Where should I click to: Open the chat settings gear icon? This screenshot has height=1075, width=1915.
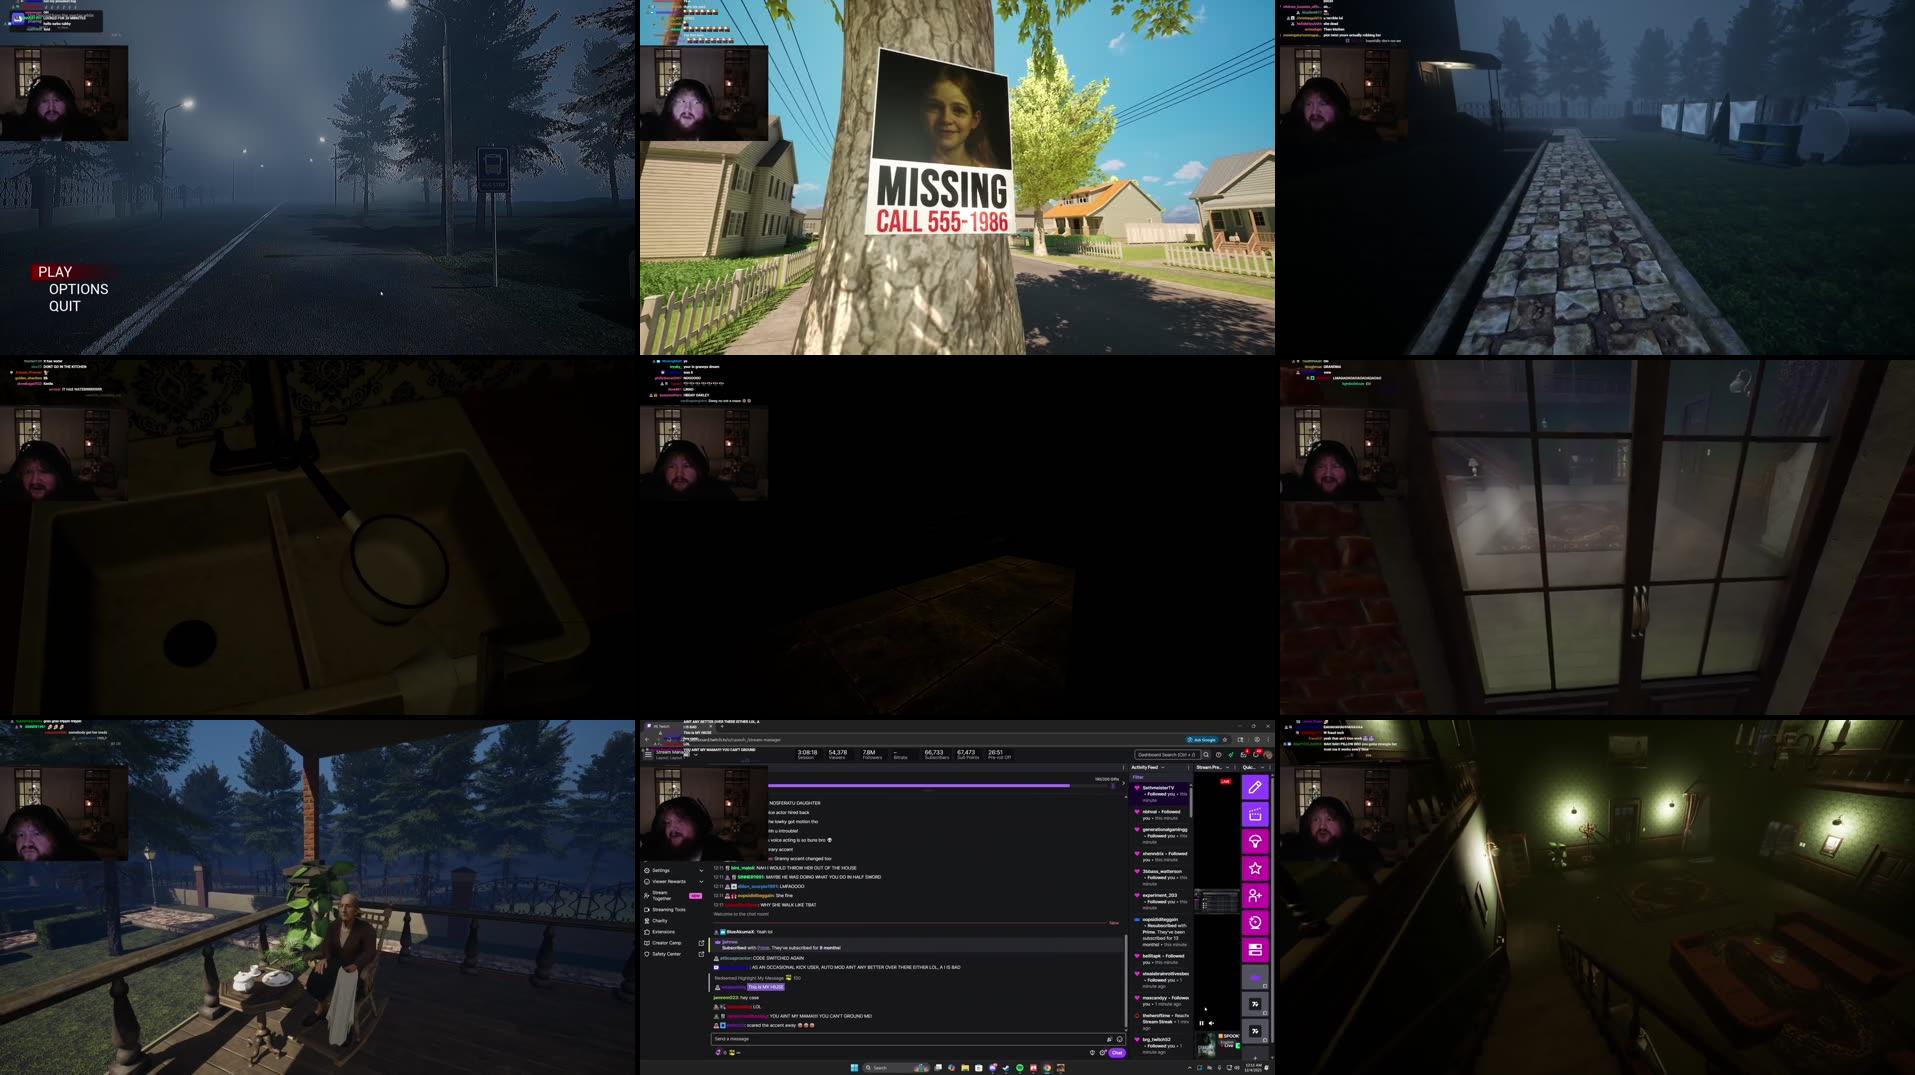(x=1102, y=1052)
